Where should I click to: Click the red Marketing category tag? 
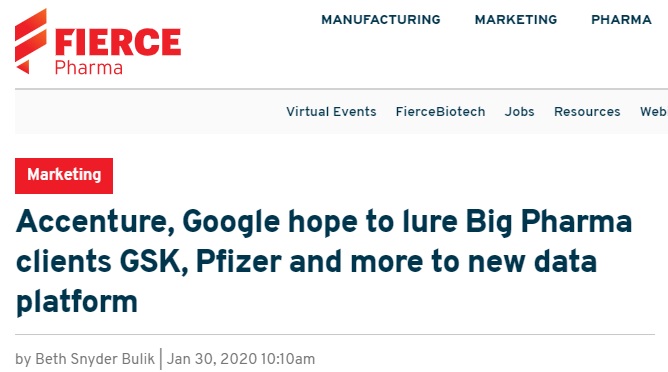tap(64, 176)
